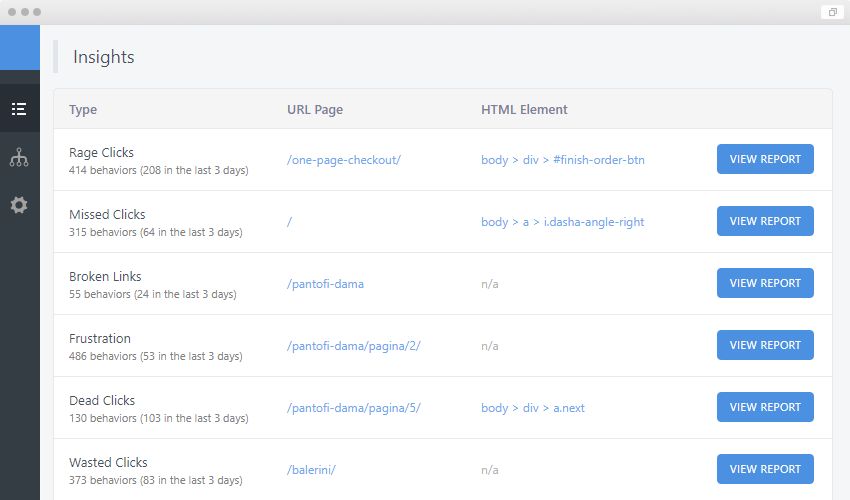Click "414 behaviors (208 in the last 3 days)"

click(159, 170)
